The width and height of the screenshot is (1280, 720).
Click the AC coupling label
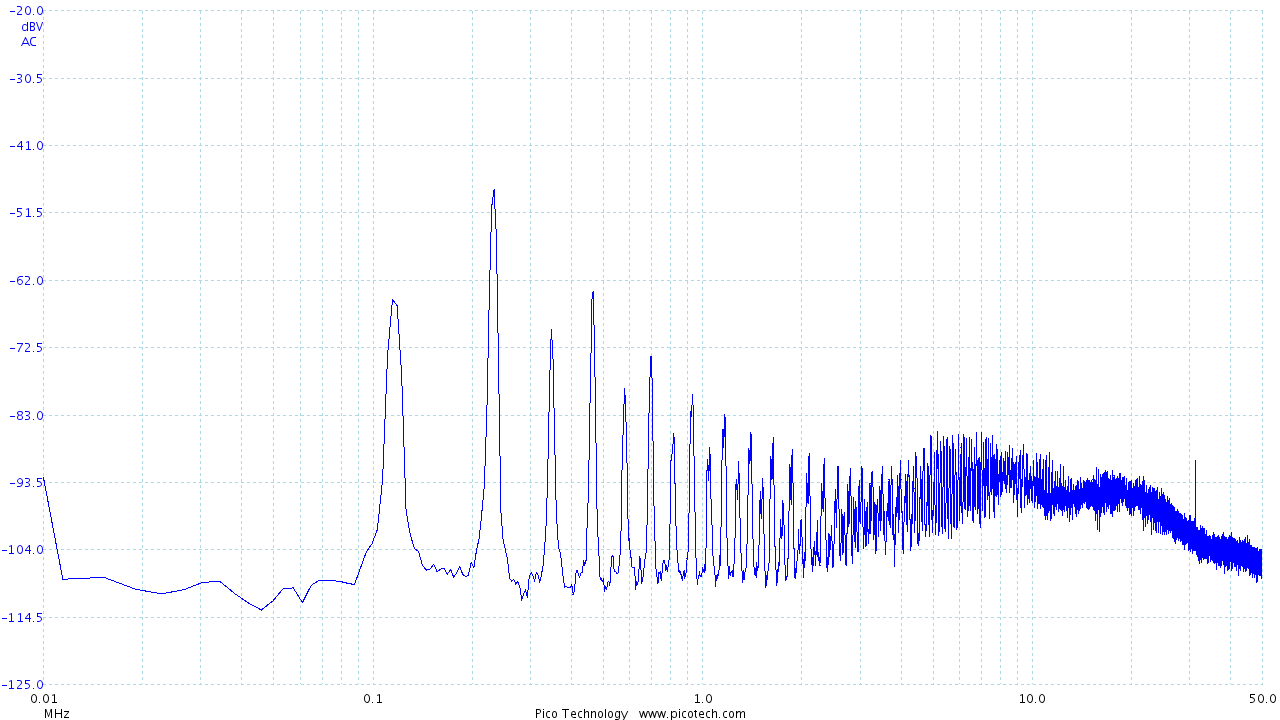click(29, 42)
